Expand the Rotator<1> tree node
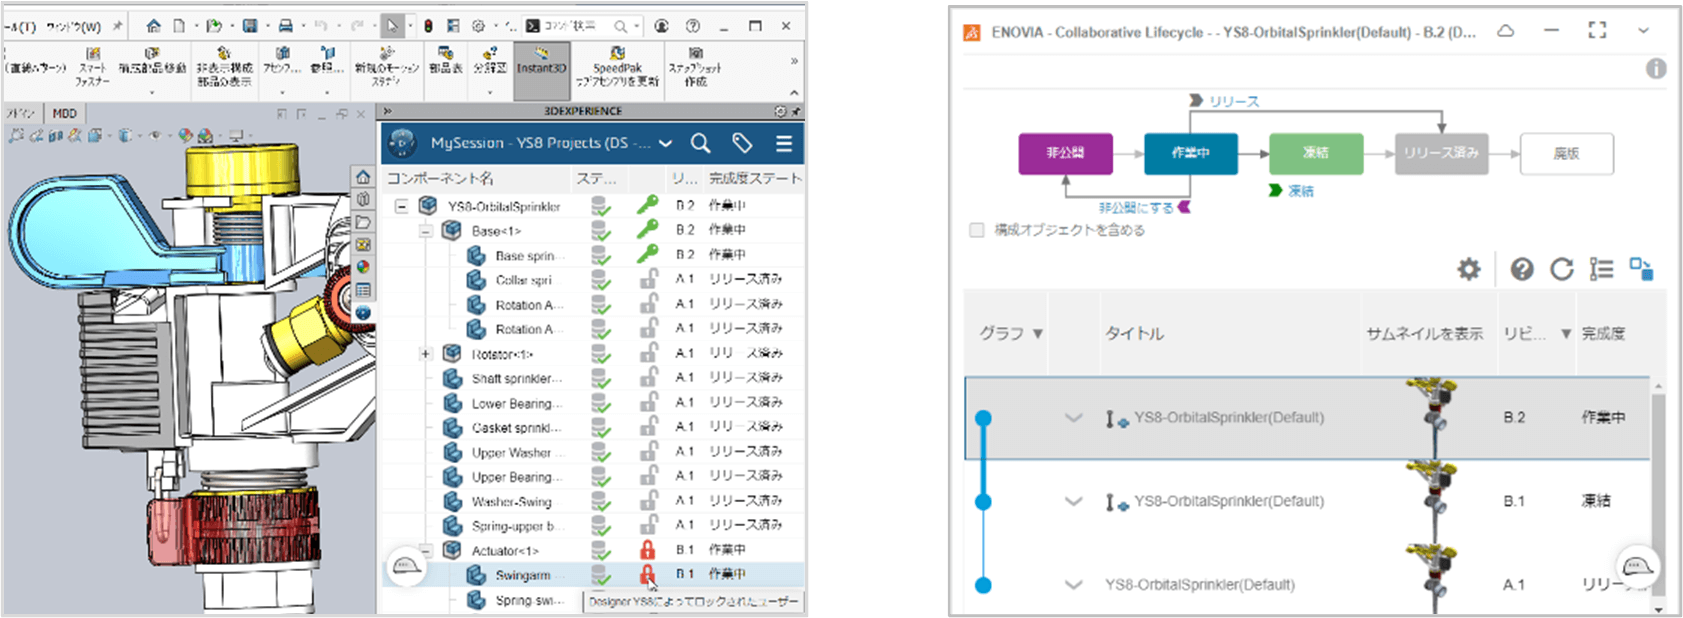Screen dimensions: 1683x618 tap(425, 354)
